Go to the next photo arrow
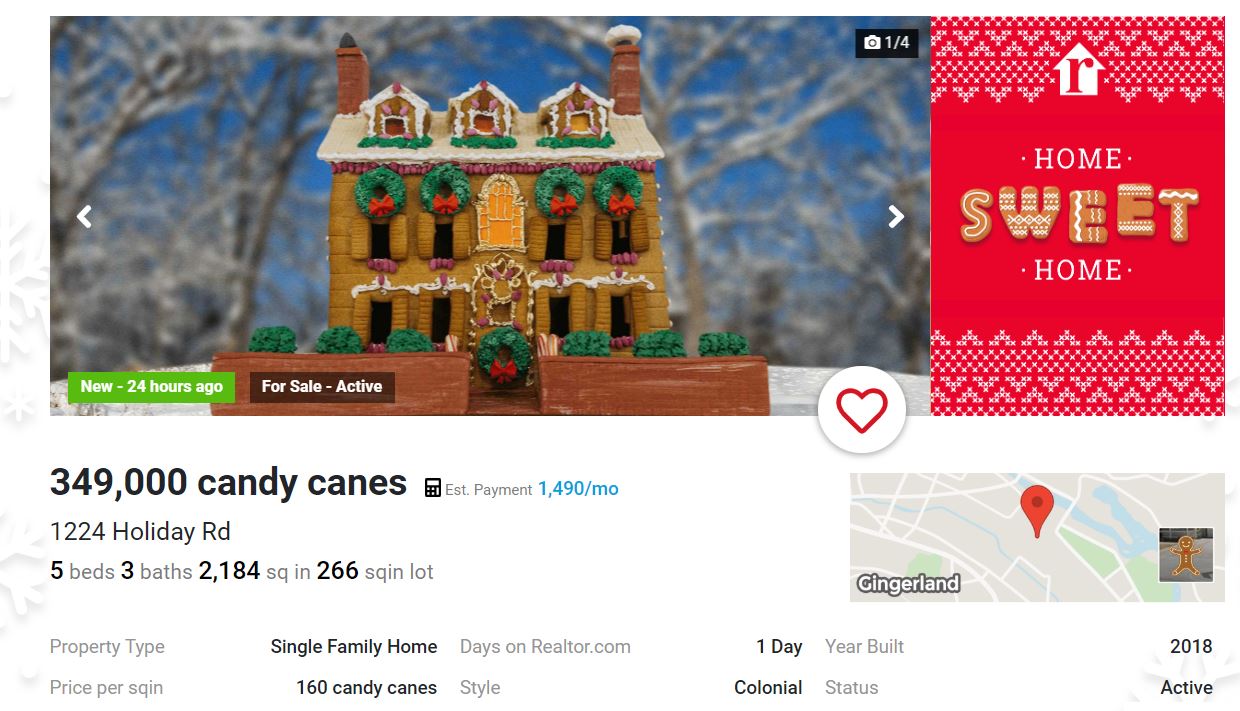 point(896,216)
